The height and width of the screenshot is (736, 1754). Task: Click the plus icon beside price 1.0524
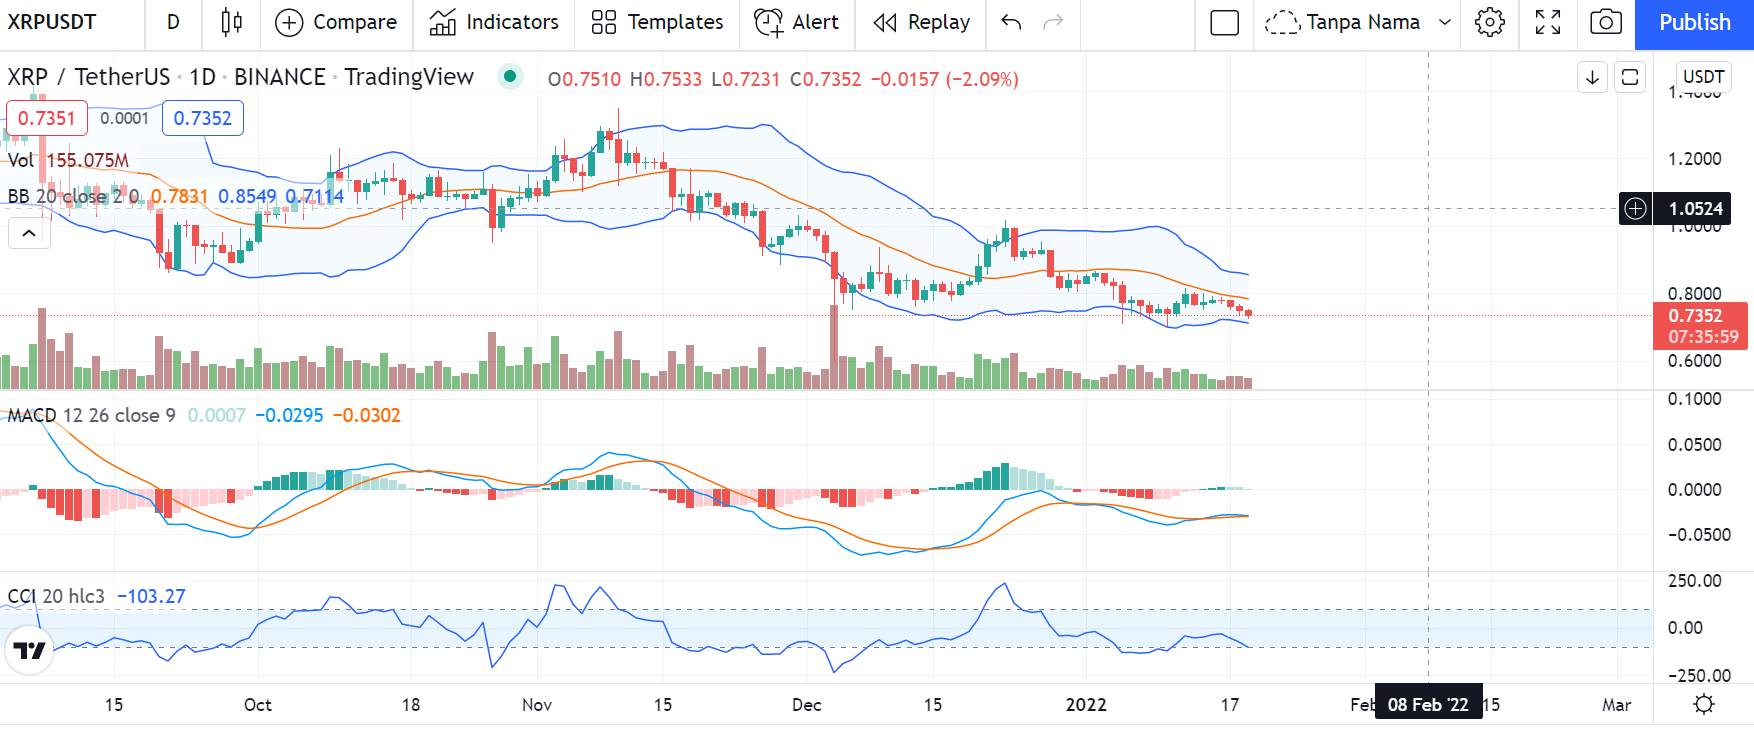[1635, 208]
